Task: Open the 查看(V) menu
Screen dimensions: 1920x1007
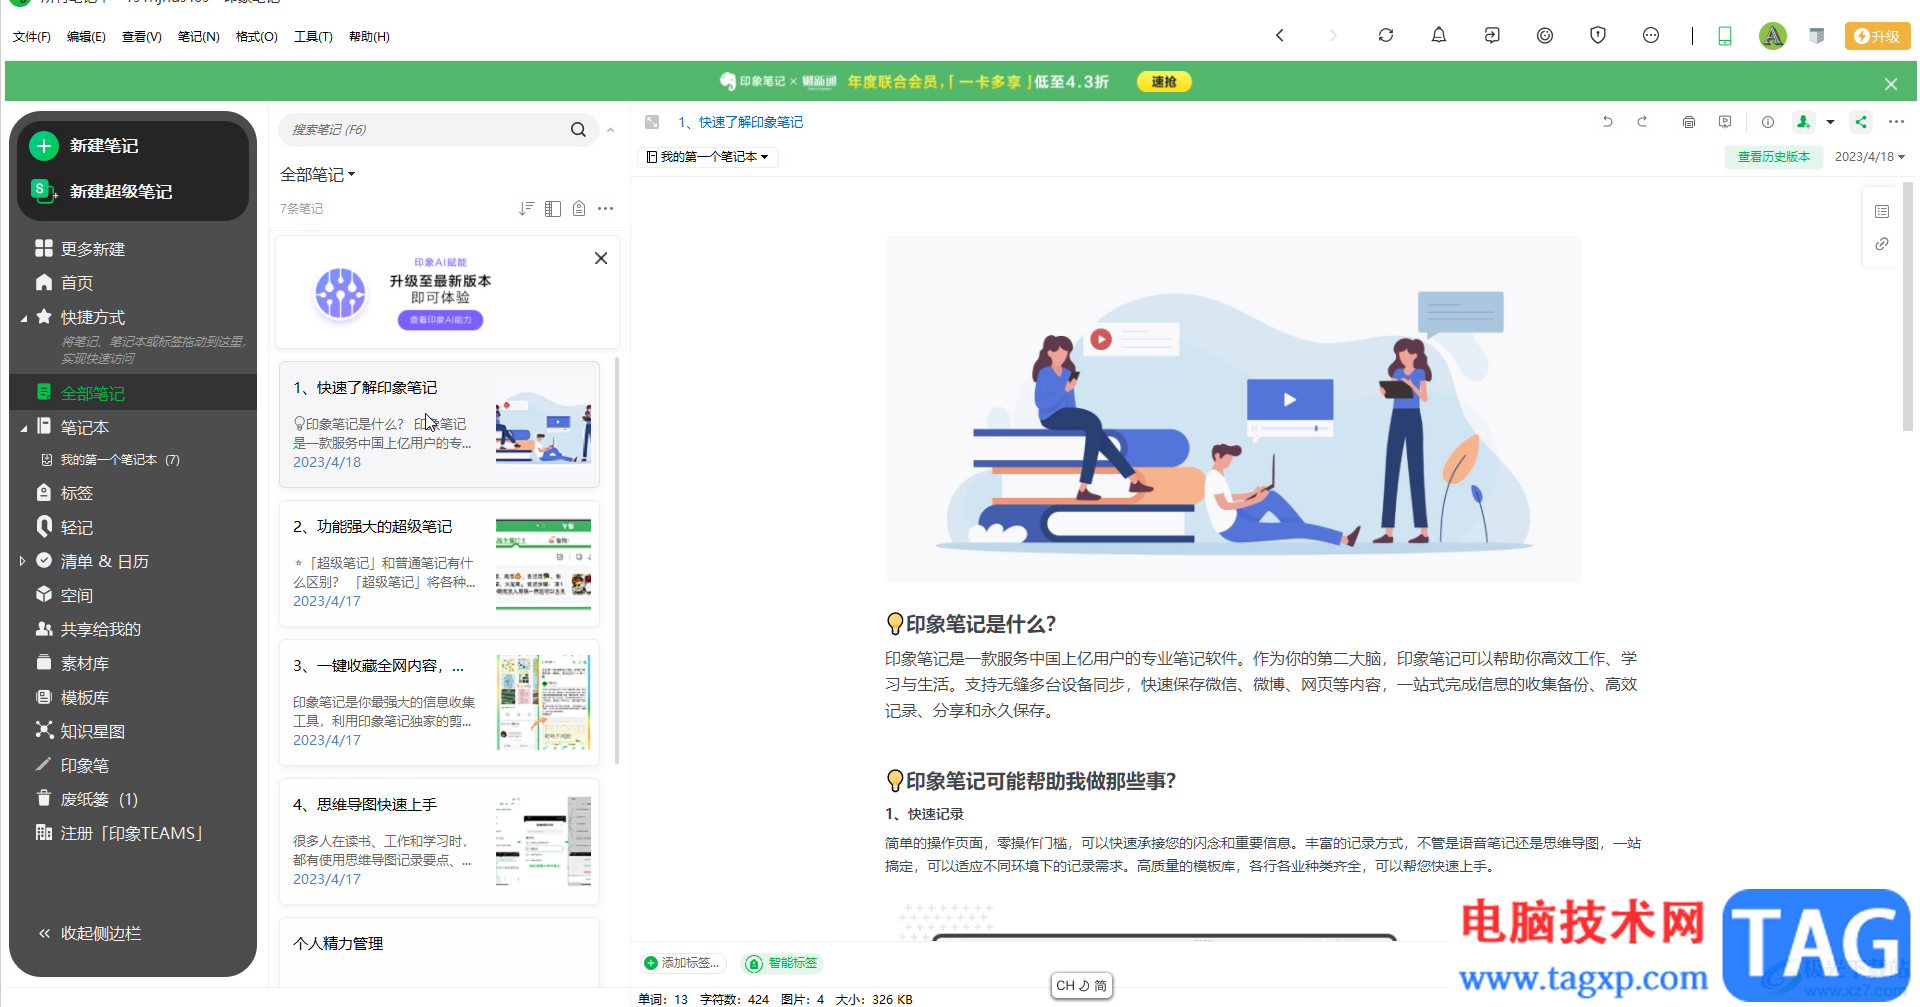Action: (142, 37)
